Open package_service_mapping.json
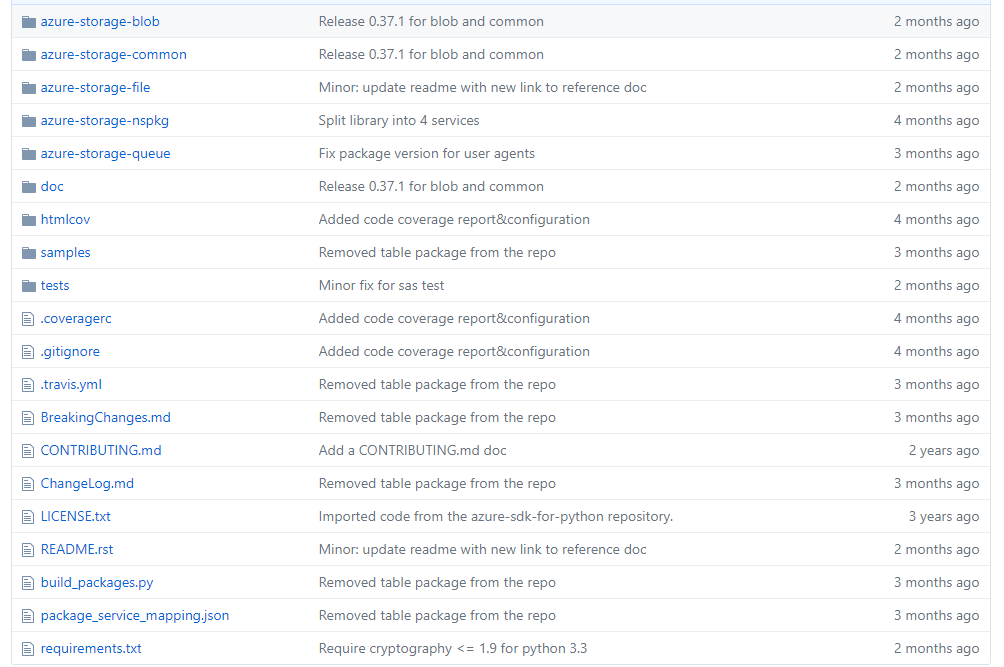The height and width of the screenshot is (667, 1004). click(134, 615)
